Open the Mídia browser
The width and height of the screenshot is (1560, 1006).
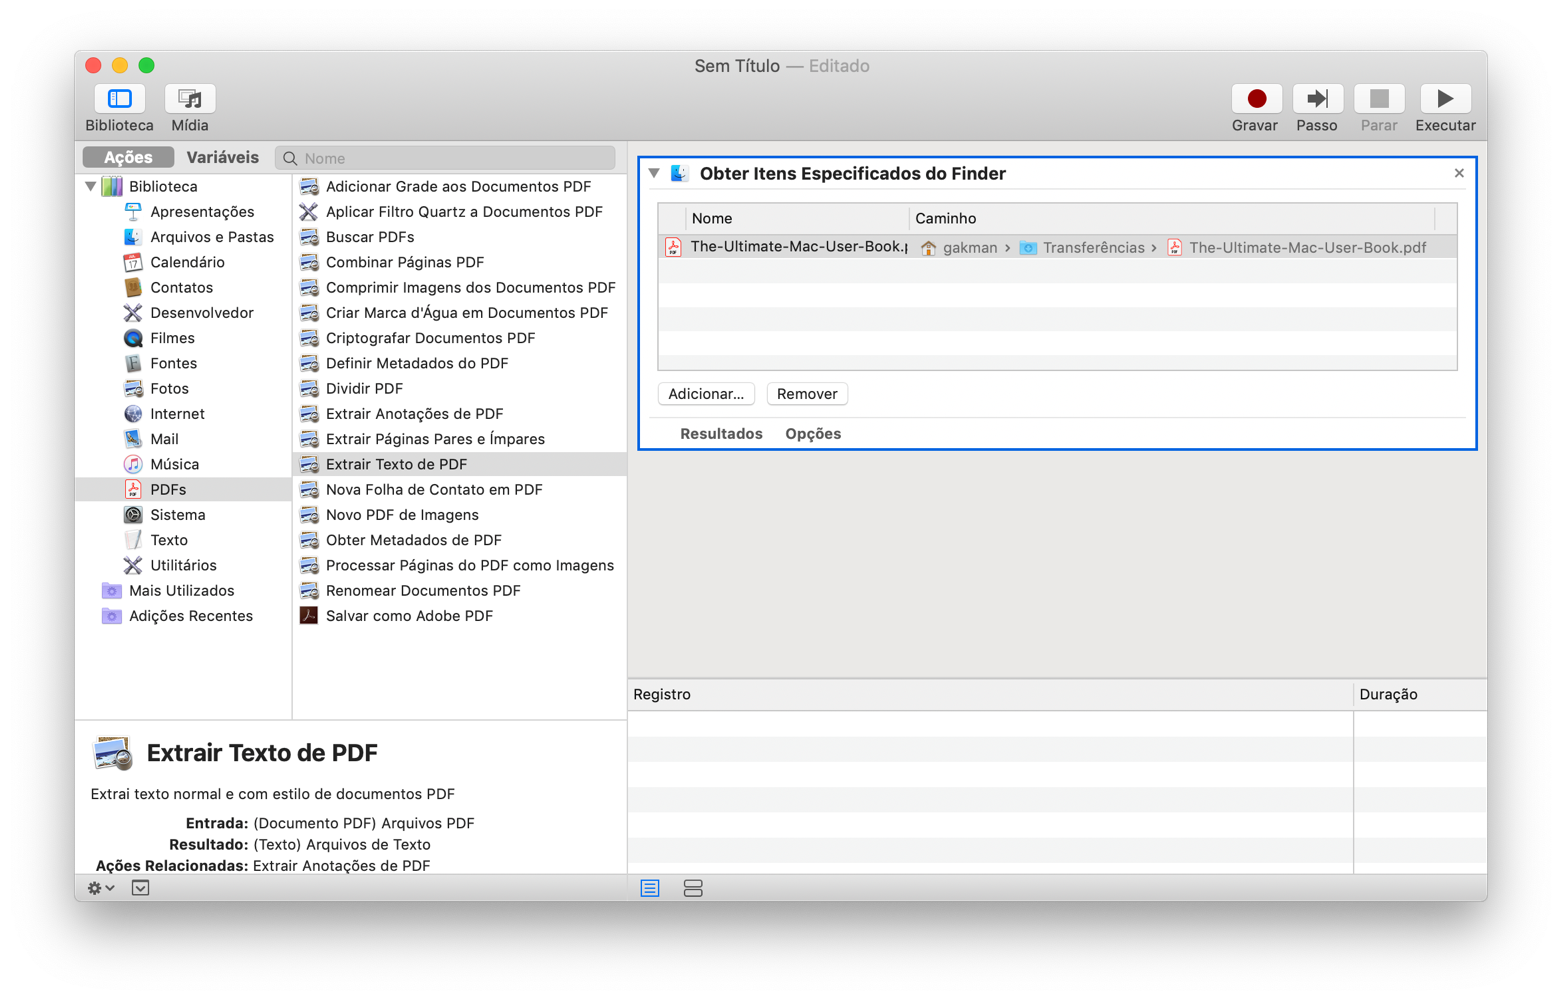click(190, 99)
